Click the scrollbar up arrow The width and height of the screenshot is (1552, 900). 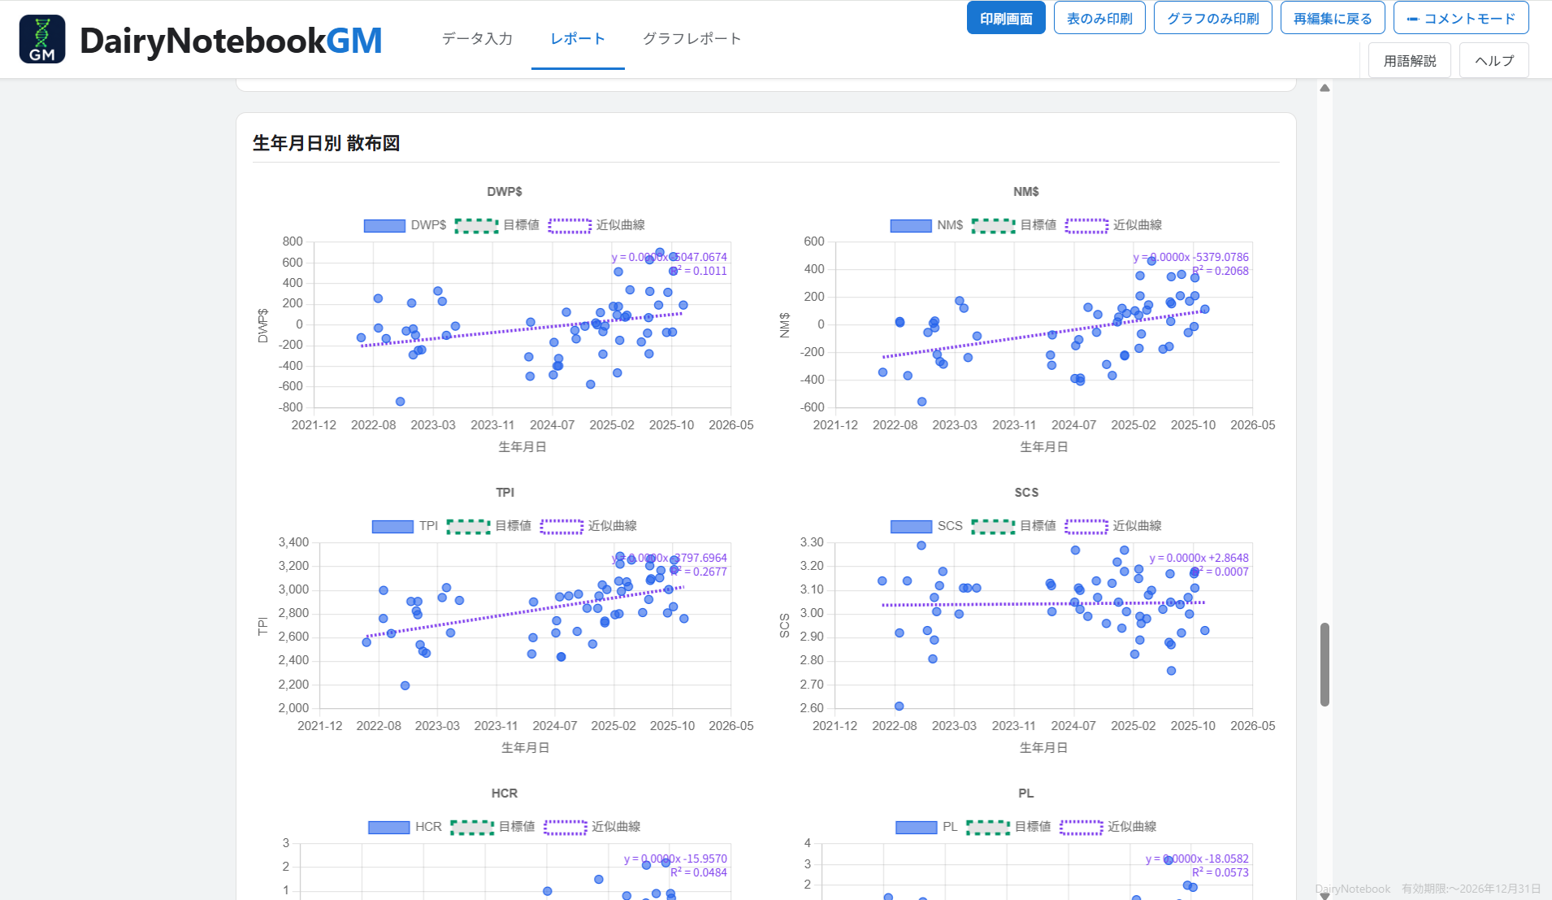coord(1325,88)
